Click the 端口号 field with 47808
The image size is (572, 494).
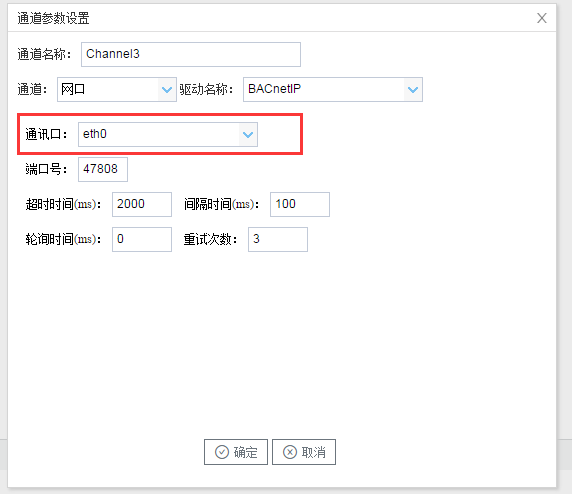click(103, 169)
